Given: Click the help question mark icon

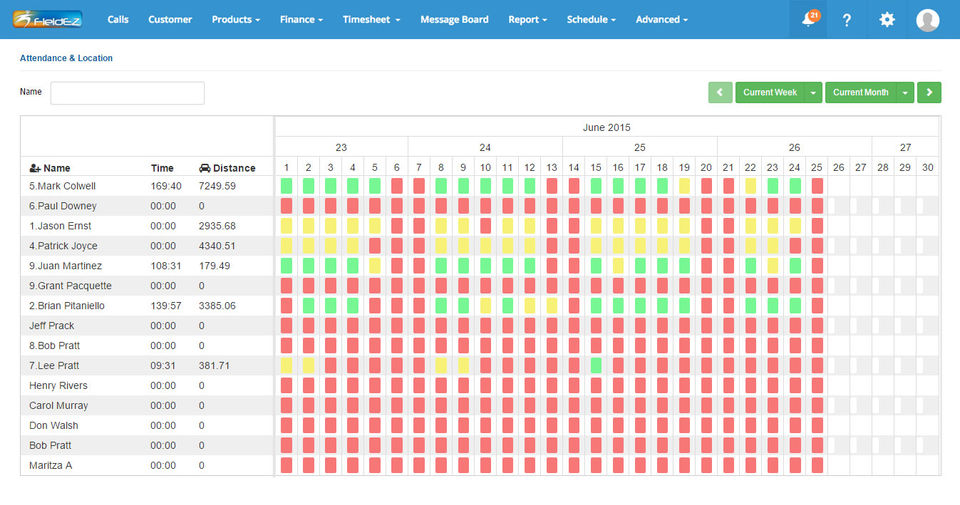Looking at the screenshot, I should click(x=847, y=20).
